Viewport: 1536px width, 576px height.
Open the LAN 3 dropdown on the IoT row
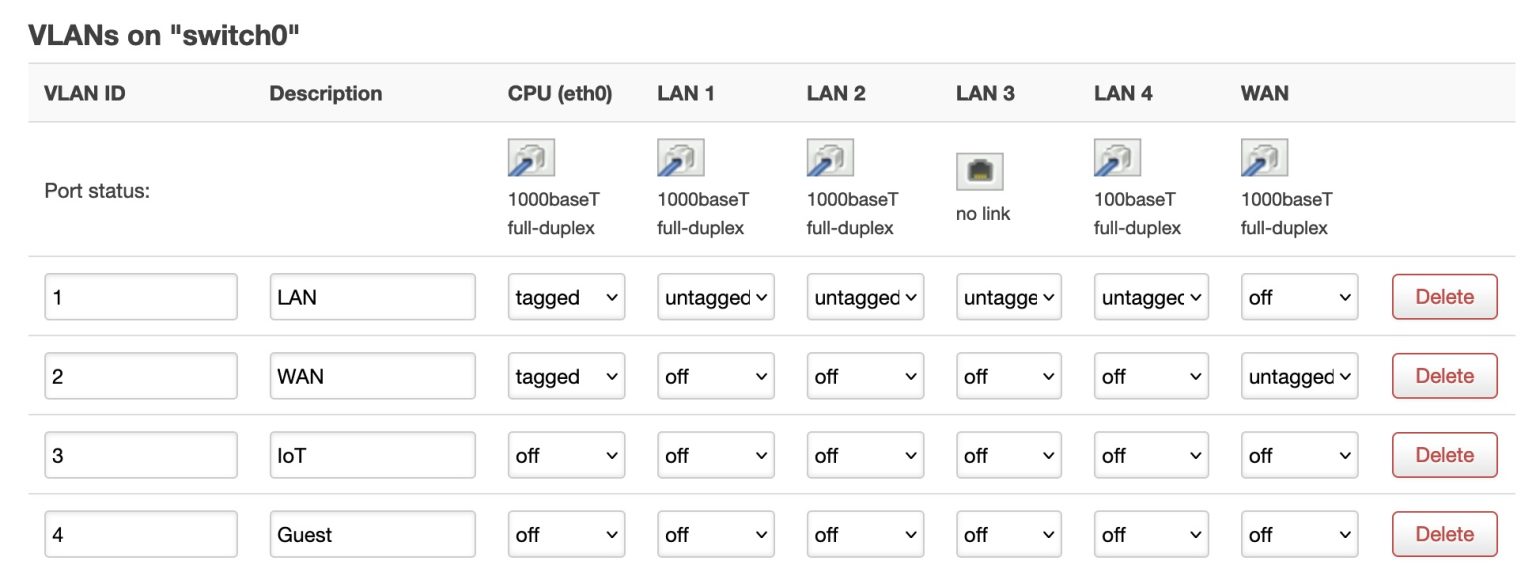click(x=1008, y=455)
